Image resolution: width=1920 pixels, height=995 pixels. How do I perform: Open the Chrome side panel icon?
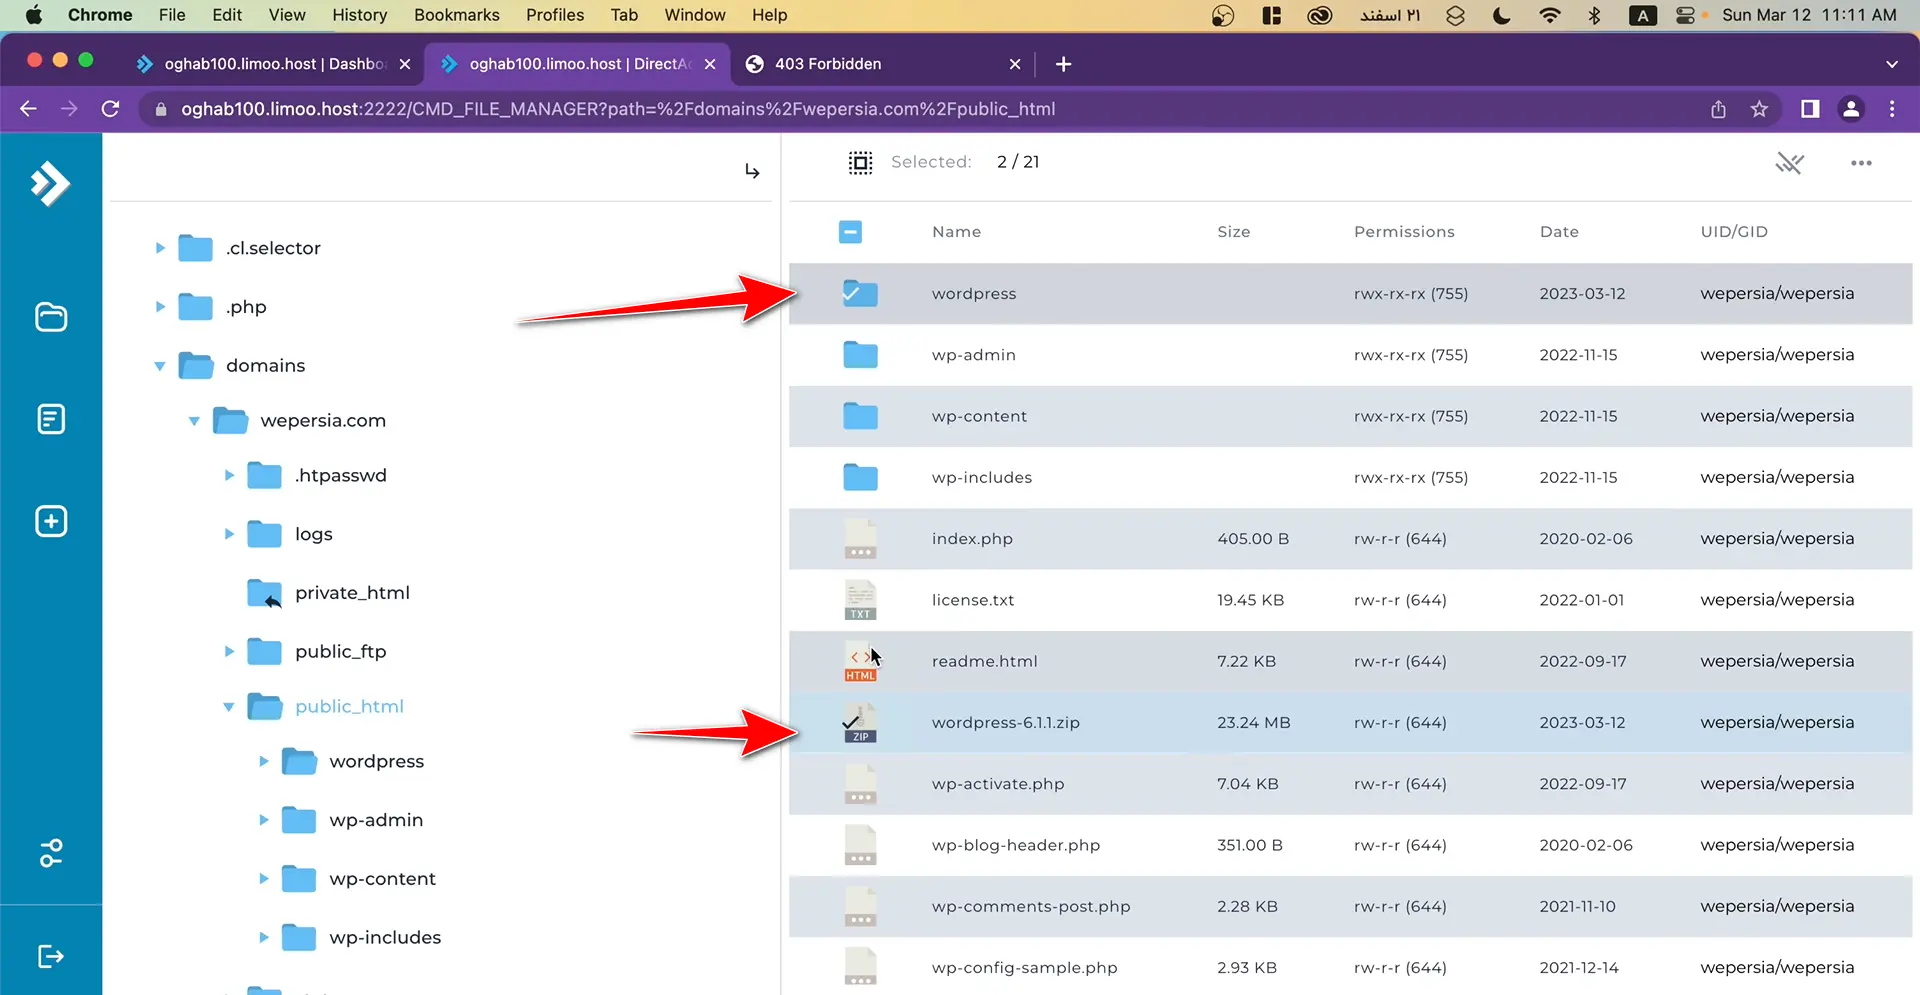[x=1810, y=109]
